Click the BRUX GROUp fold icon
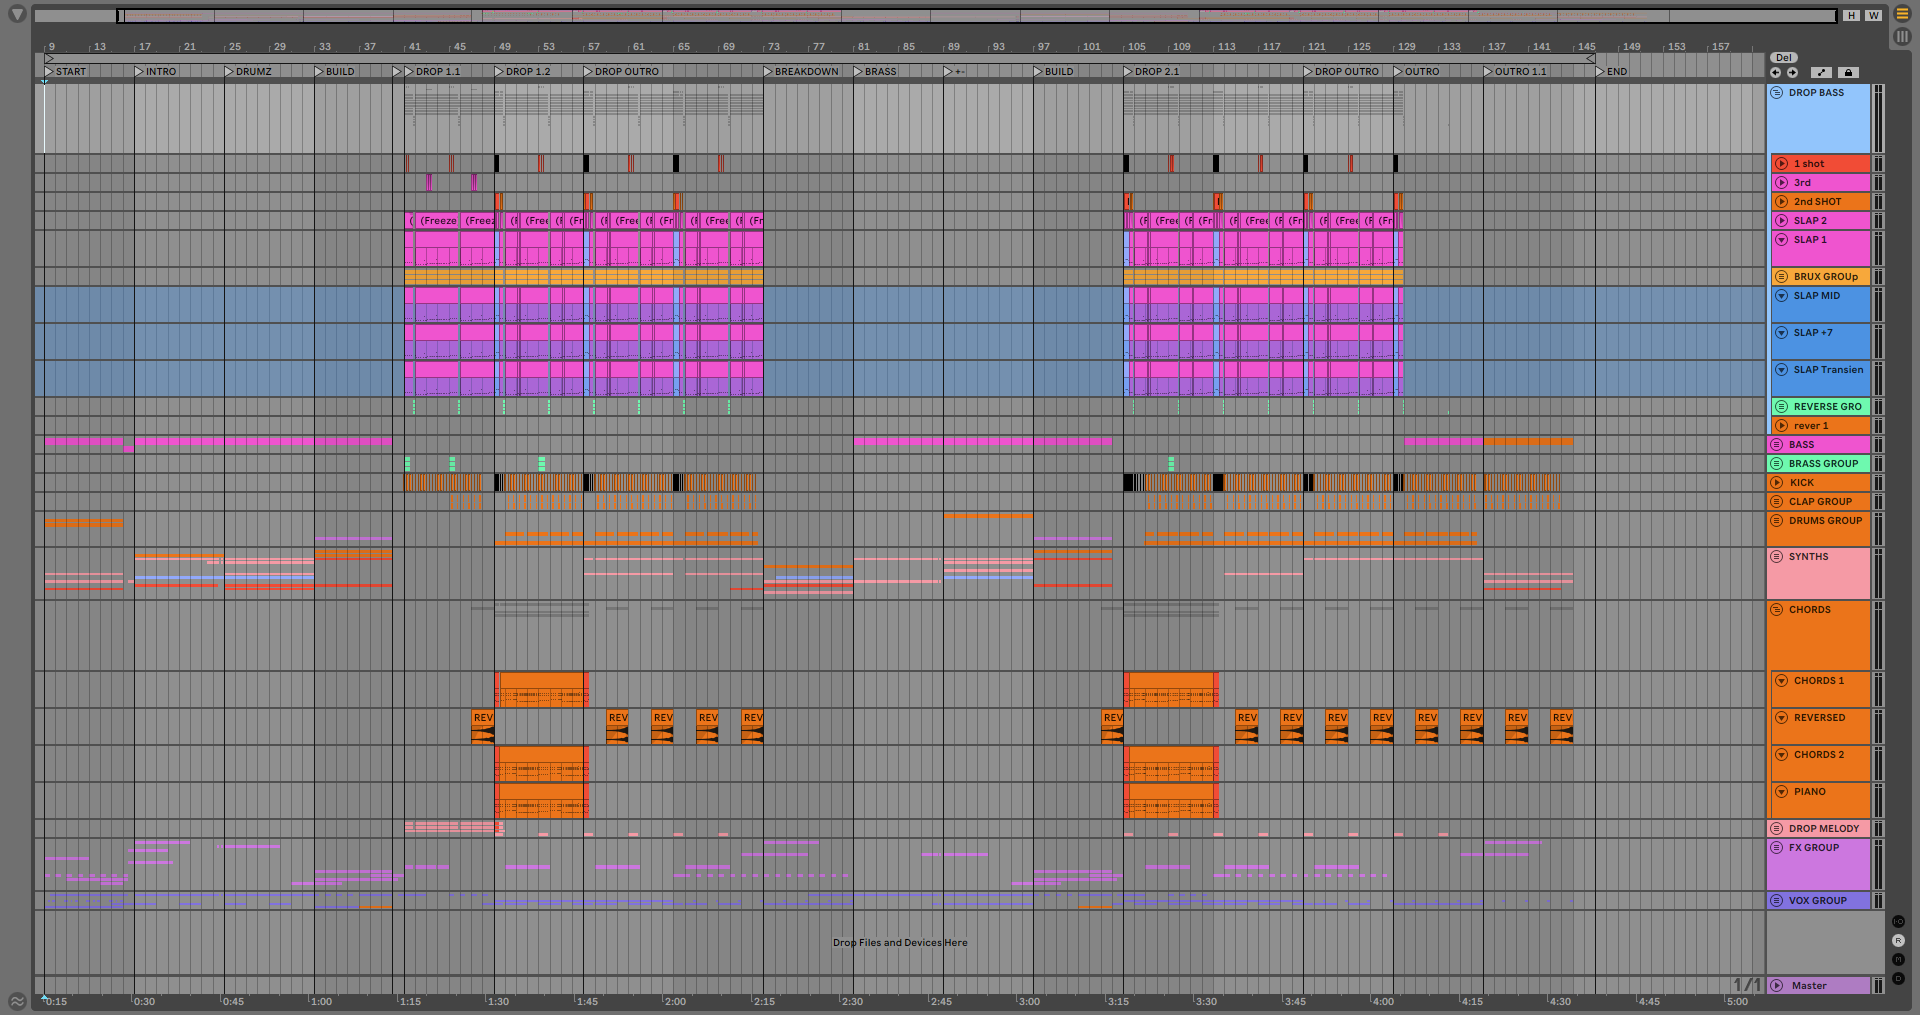Viewport: 1920px width, 1015px height. coord(1781,276)
